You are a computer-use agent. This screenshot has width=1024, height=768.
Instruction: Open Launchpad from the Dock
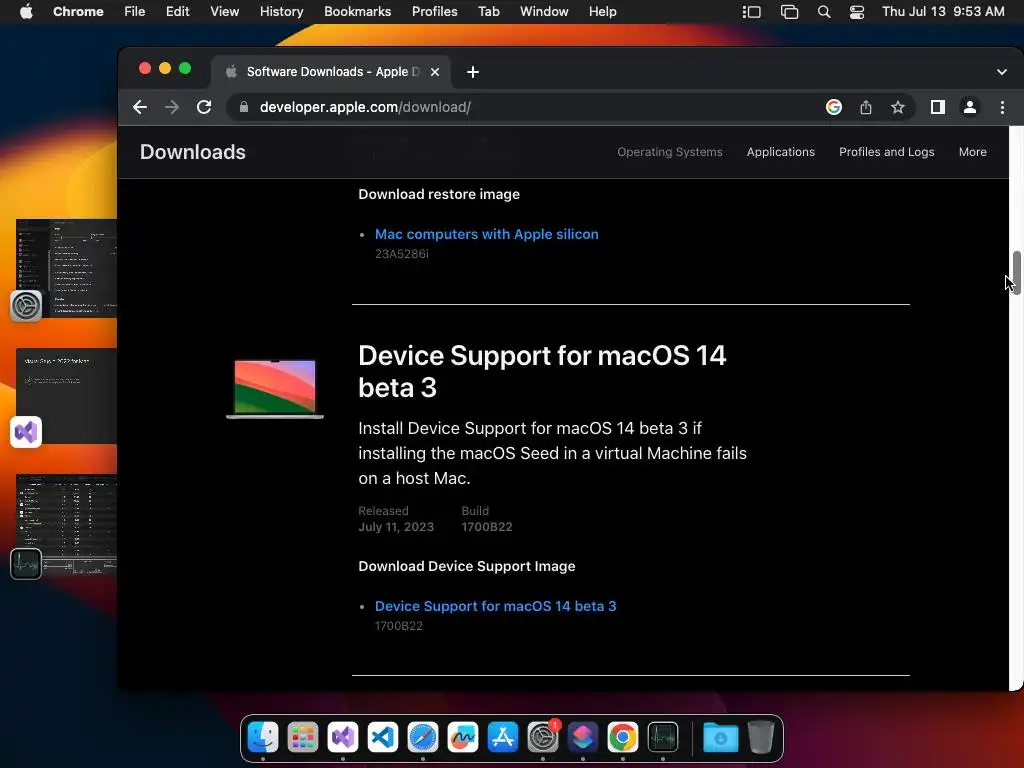pos(303,737)
